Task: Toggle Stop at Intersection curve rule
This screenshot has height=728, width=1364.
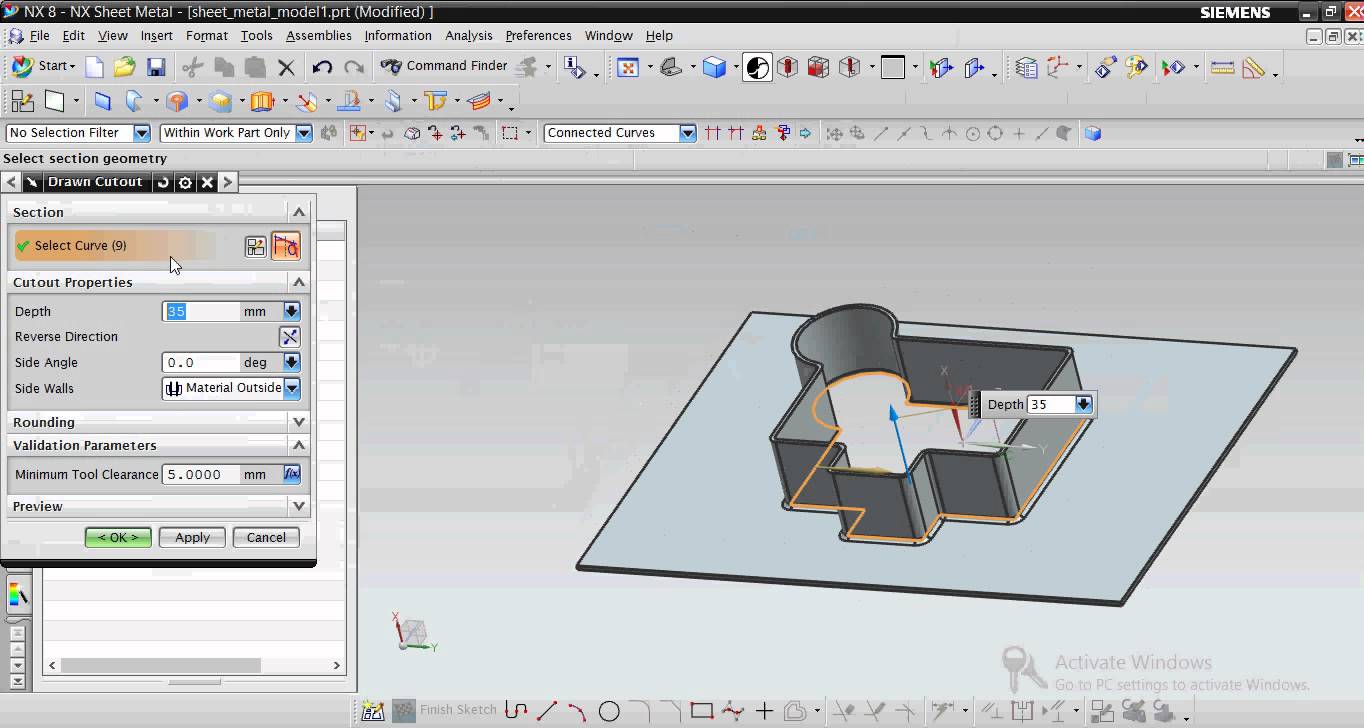Action: click(713, 133)
